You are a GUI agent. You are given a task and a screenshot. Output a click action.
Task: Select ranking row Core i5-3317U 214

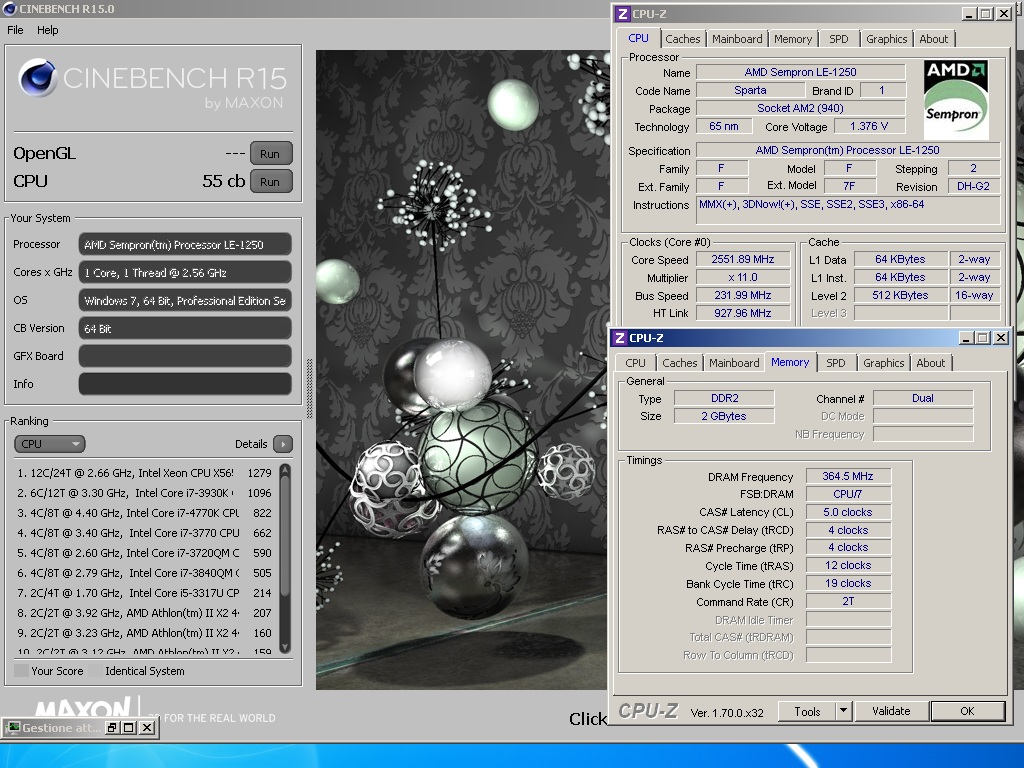click(x=145, y=593)
